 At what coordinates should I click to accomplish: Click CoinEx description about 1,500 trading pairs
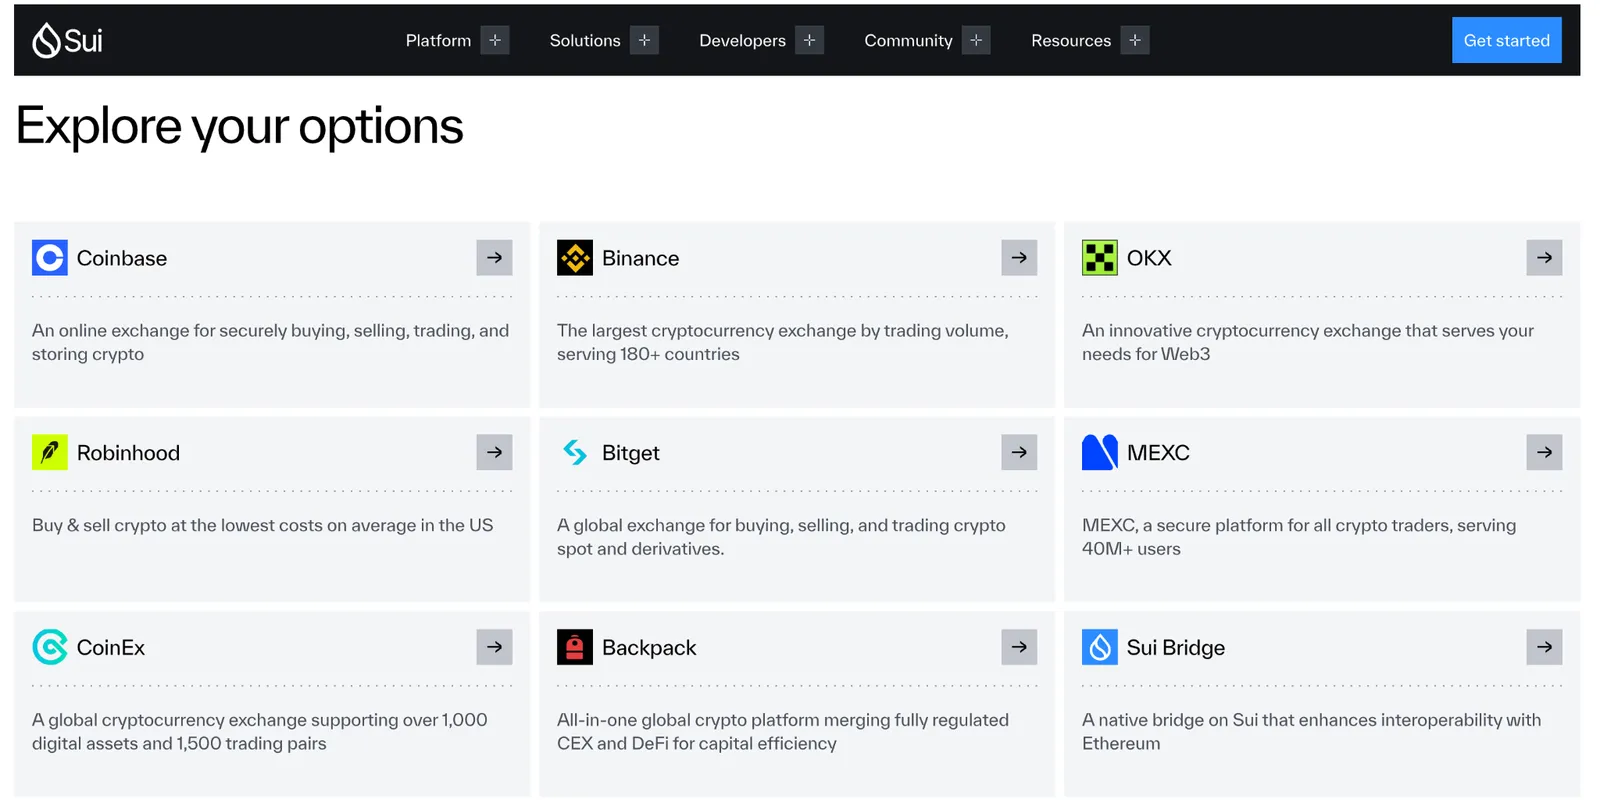(x=260, y=732)
